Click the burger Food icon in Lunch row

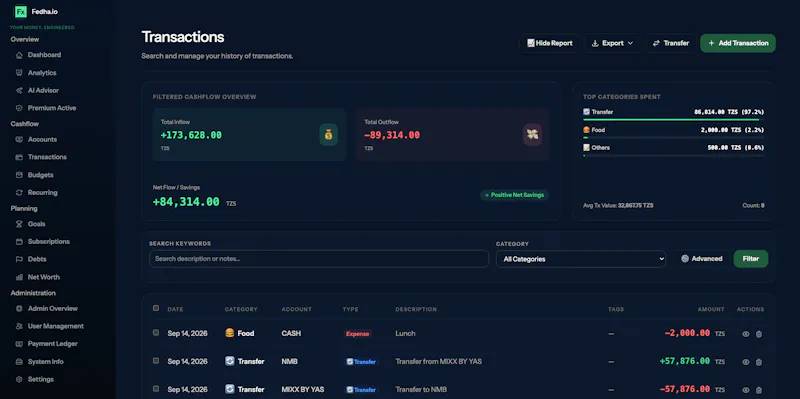[230, 333]
